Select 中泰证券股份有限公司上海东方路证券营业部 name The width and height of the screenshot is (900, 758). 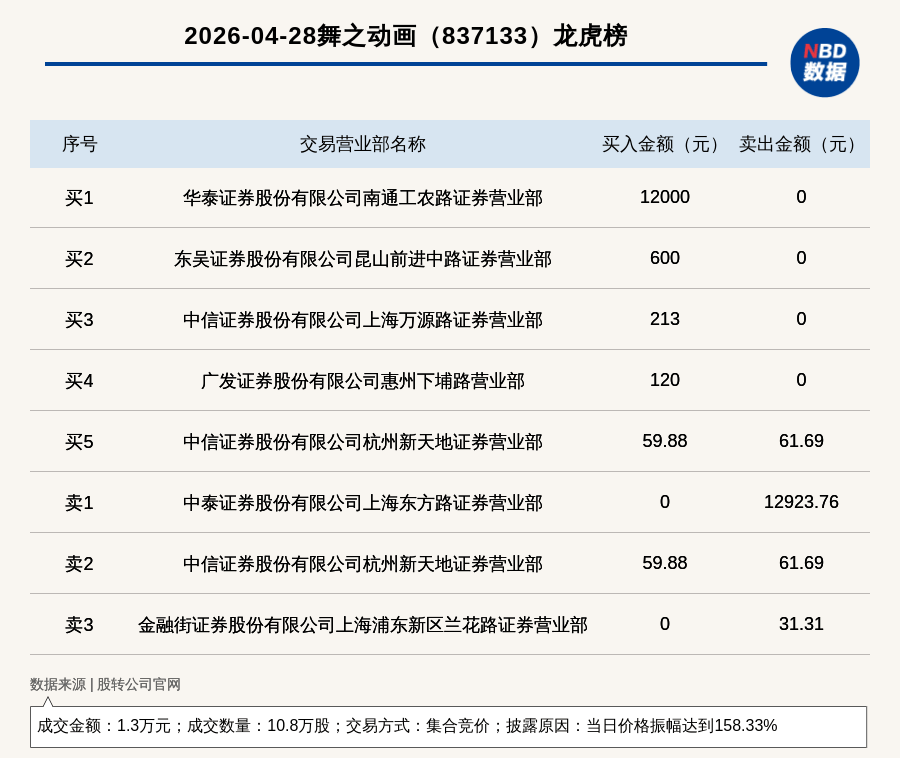tap(363, 503)
